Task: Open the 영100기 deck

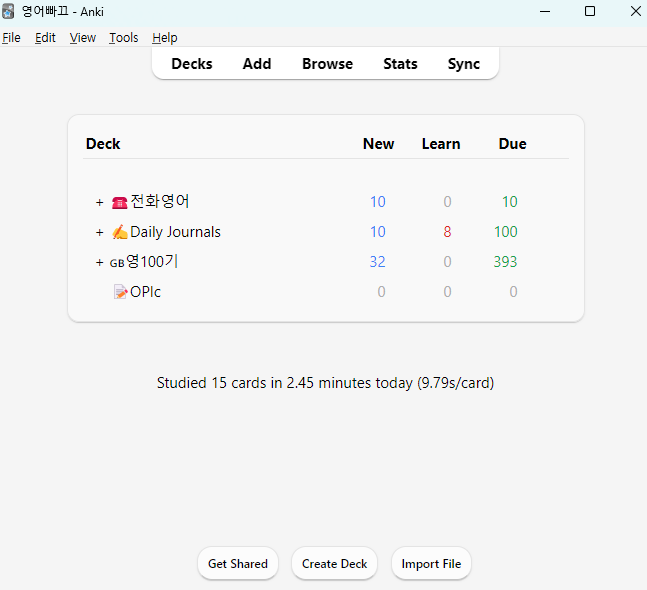Action: (152, 262)
